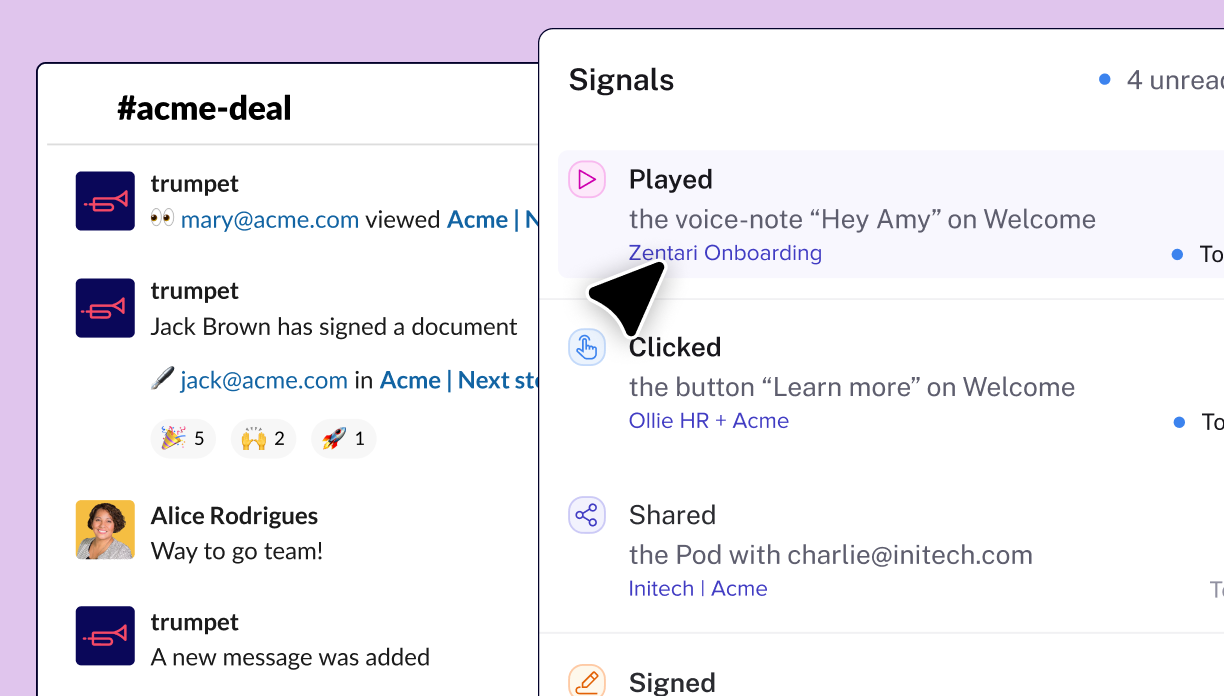Click the #acme-deal channel title

pyautogui.click(x=204, y=108)
